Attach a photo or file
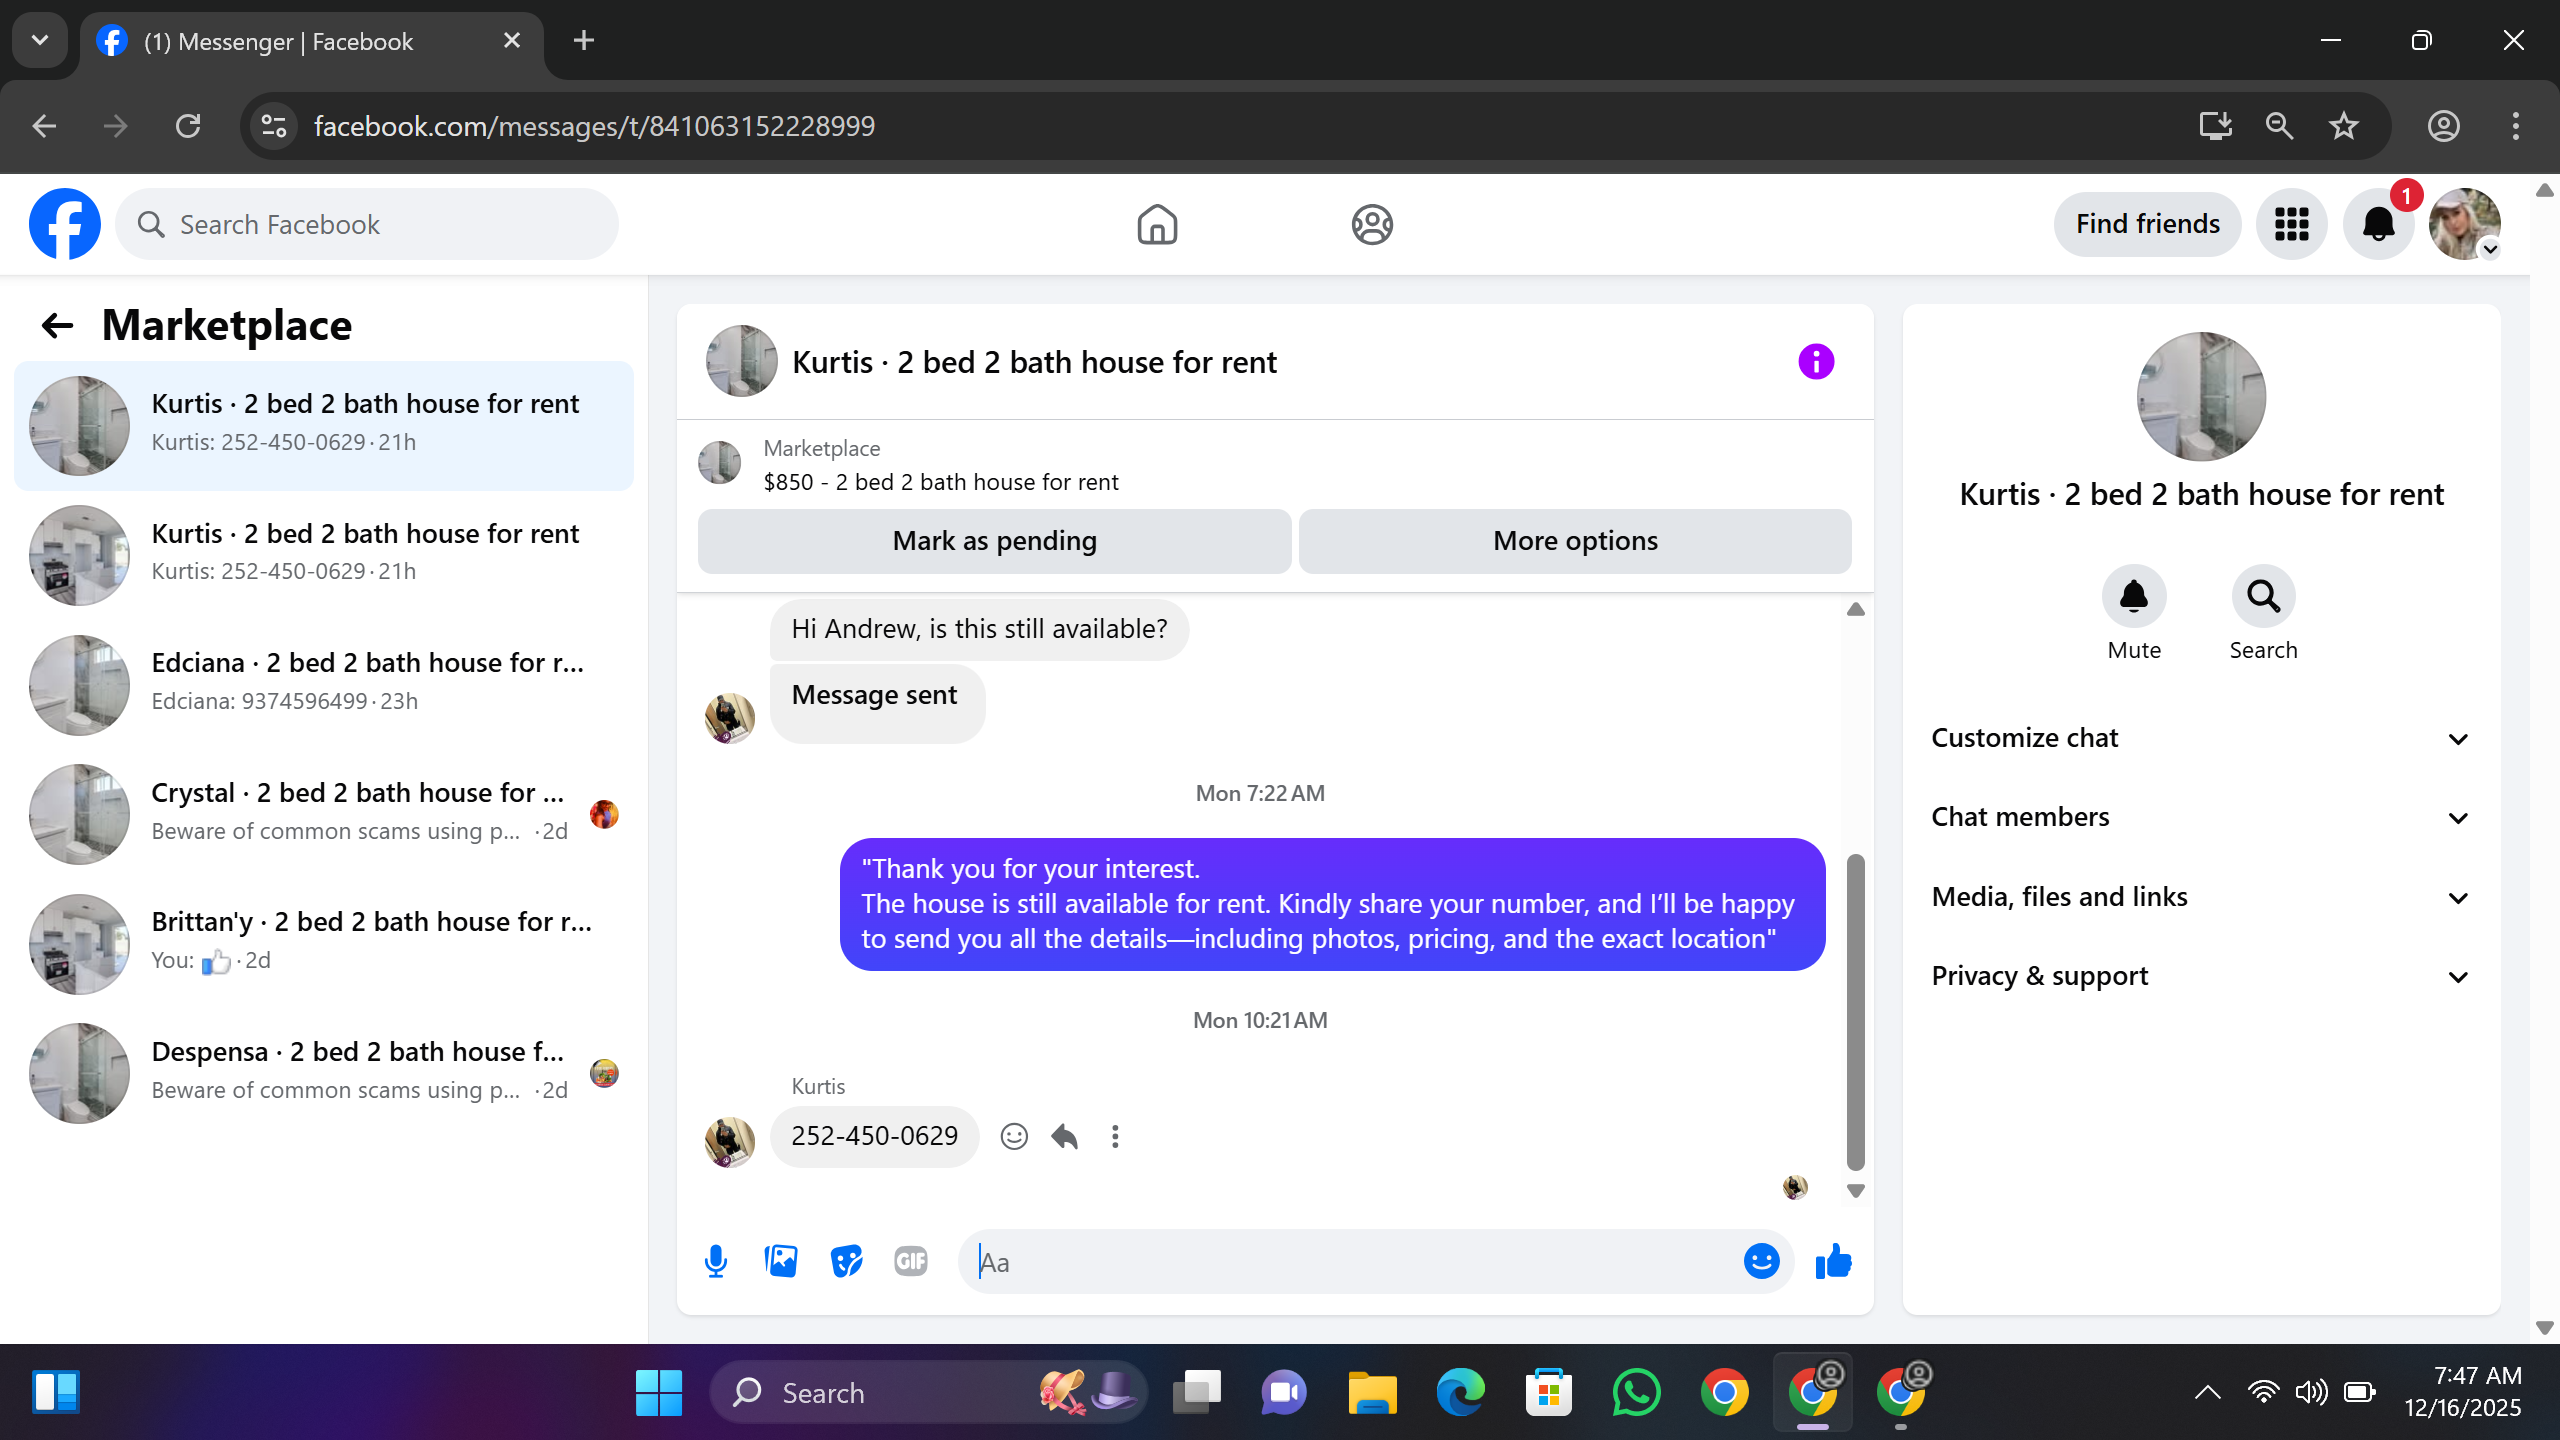The height and width of the screenshot is (1440, 2560). (x=781, y=1261)
